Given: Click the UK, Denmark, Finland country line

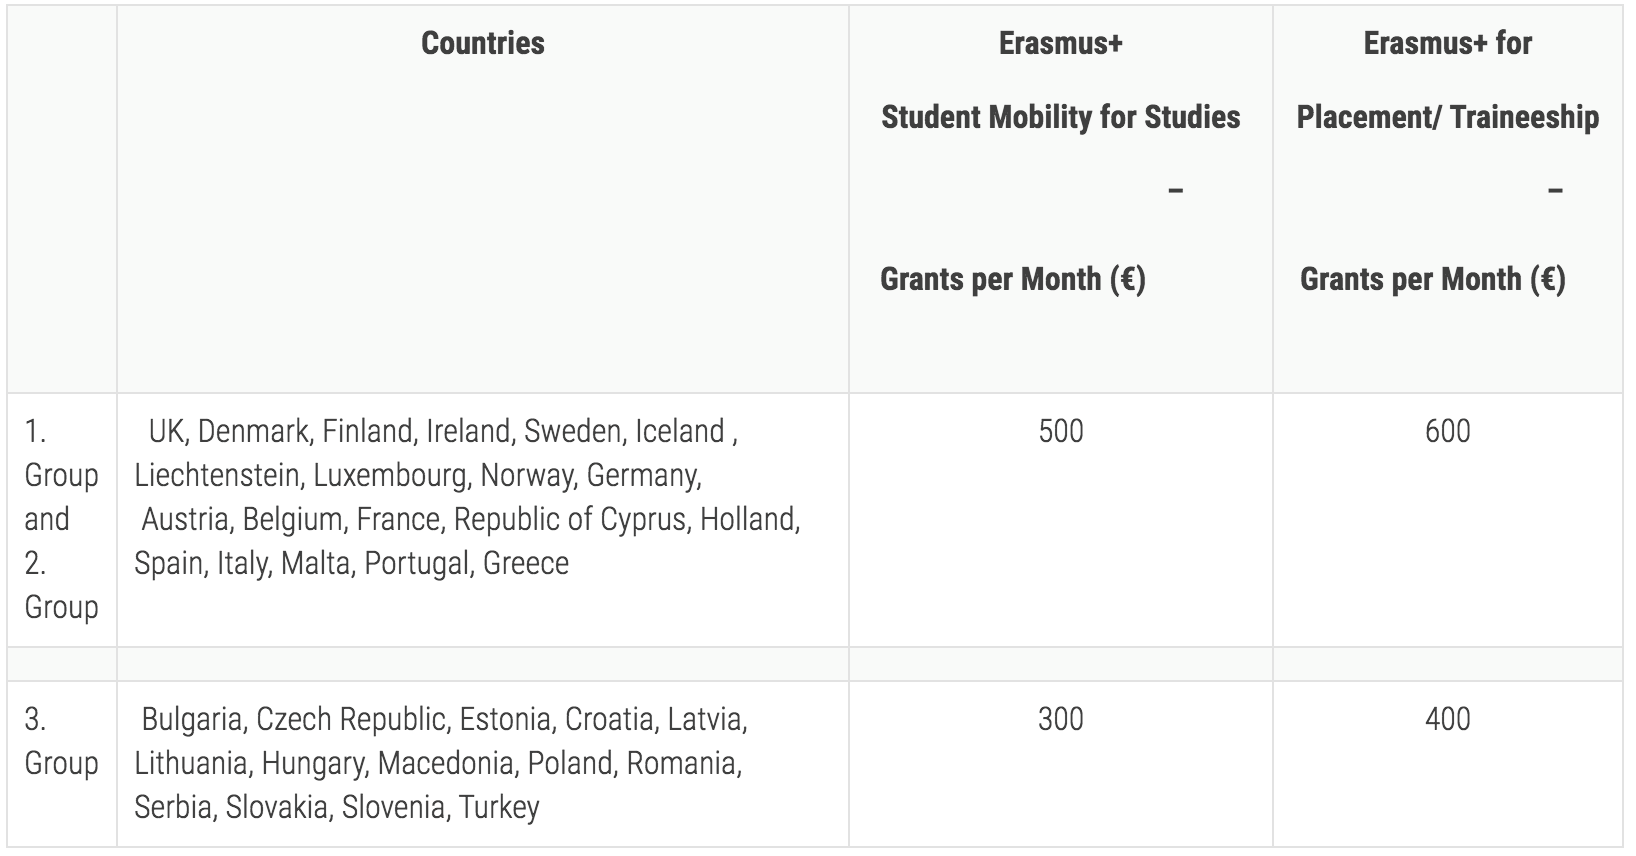Looking at the screenshot, I should coord(443,431).
